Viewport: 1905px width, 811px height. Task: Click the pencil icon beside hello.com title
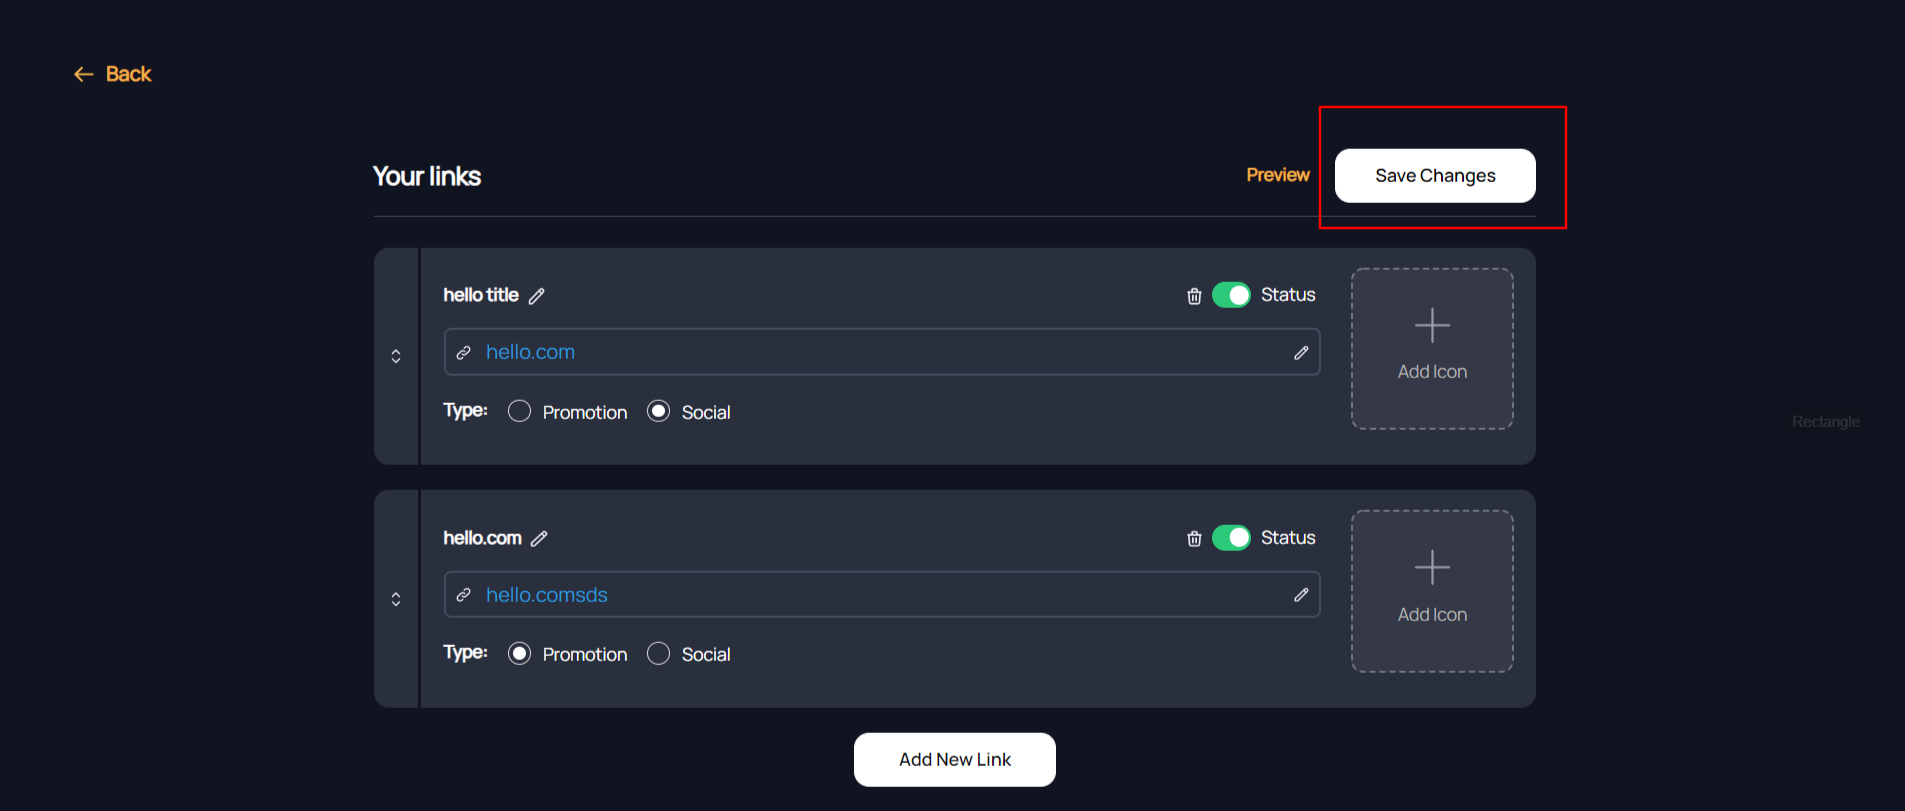[539, 539]
